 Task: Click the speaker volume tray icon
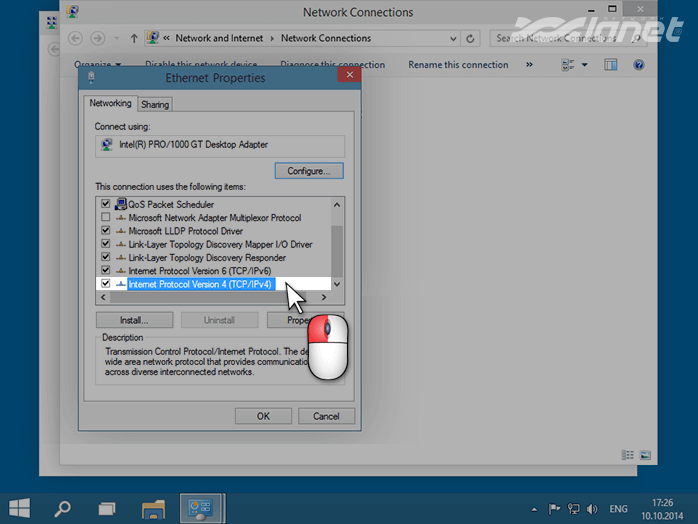tap(592, 509)
